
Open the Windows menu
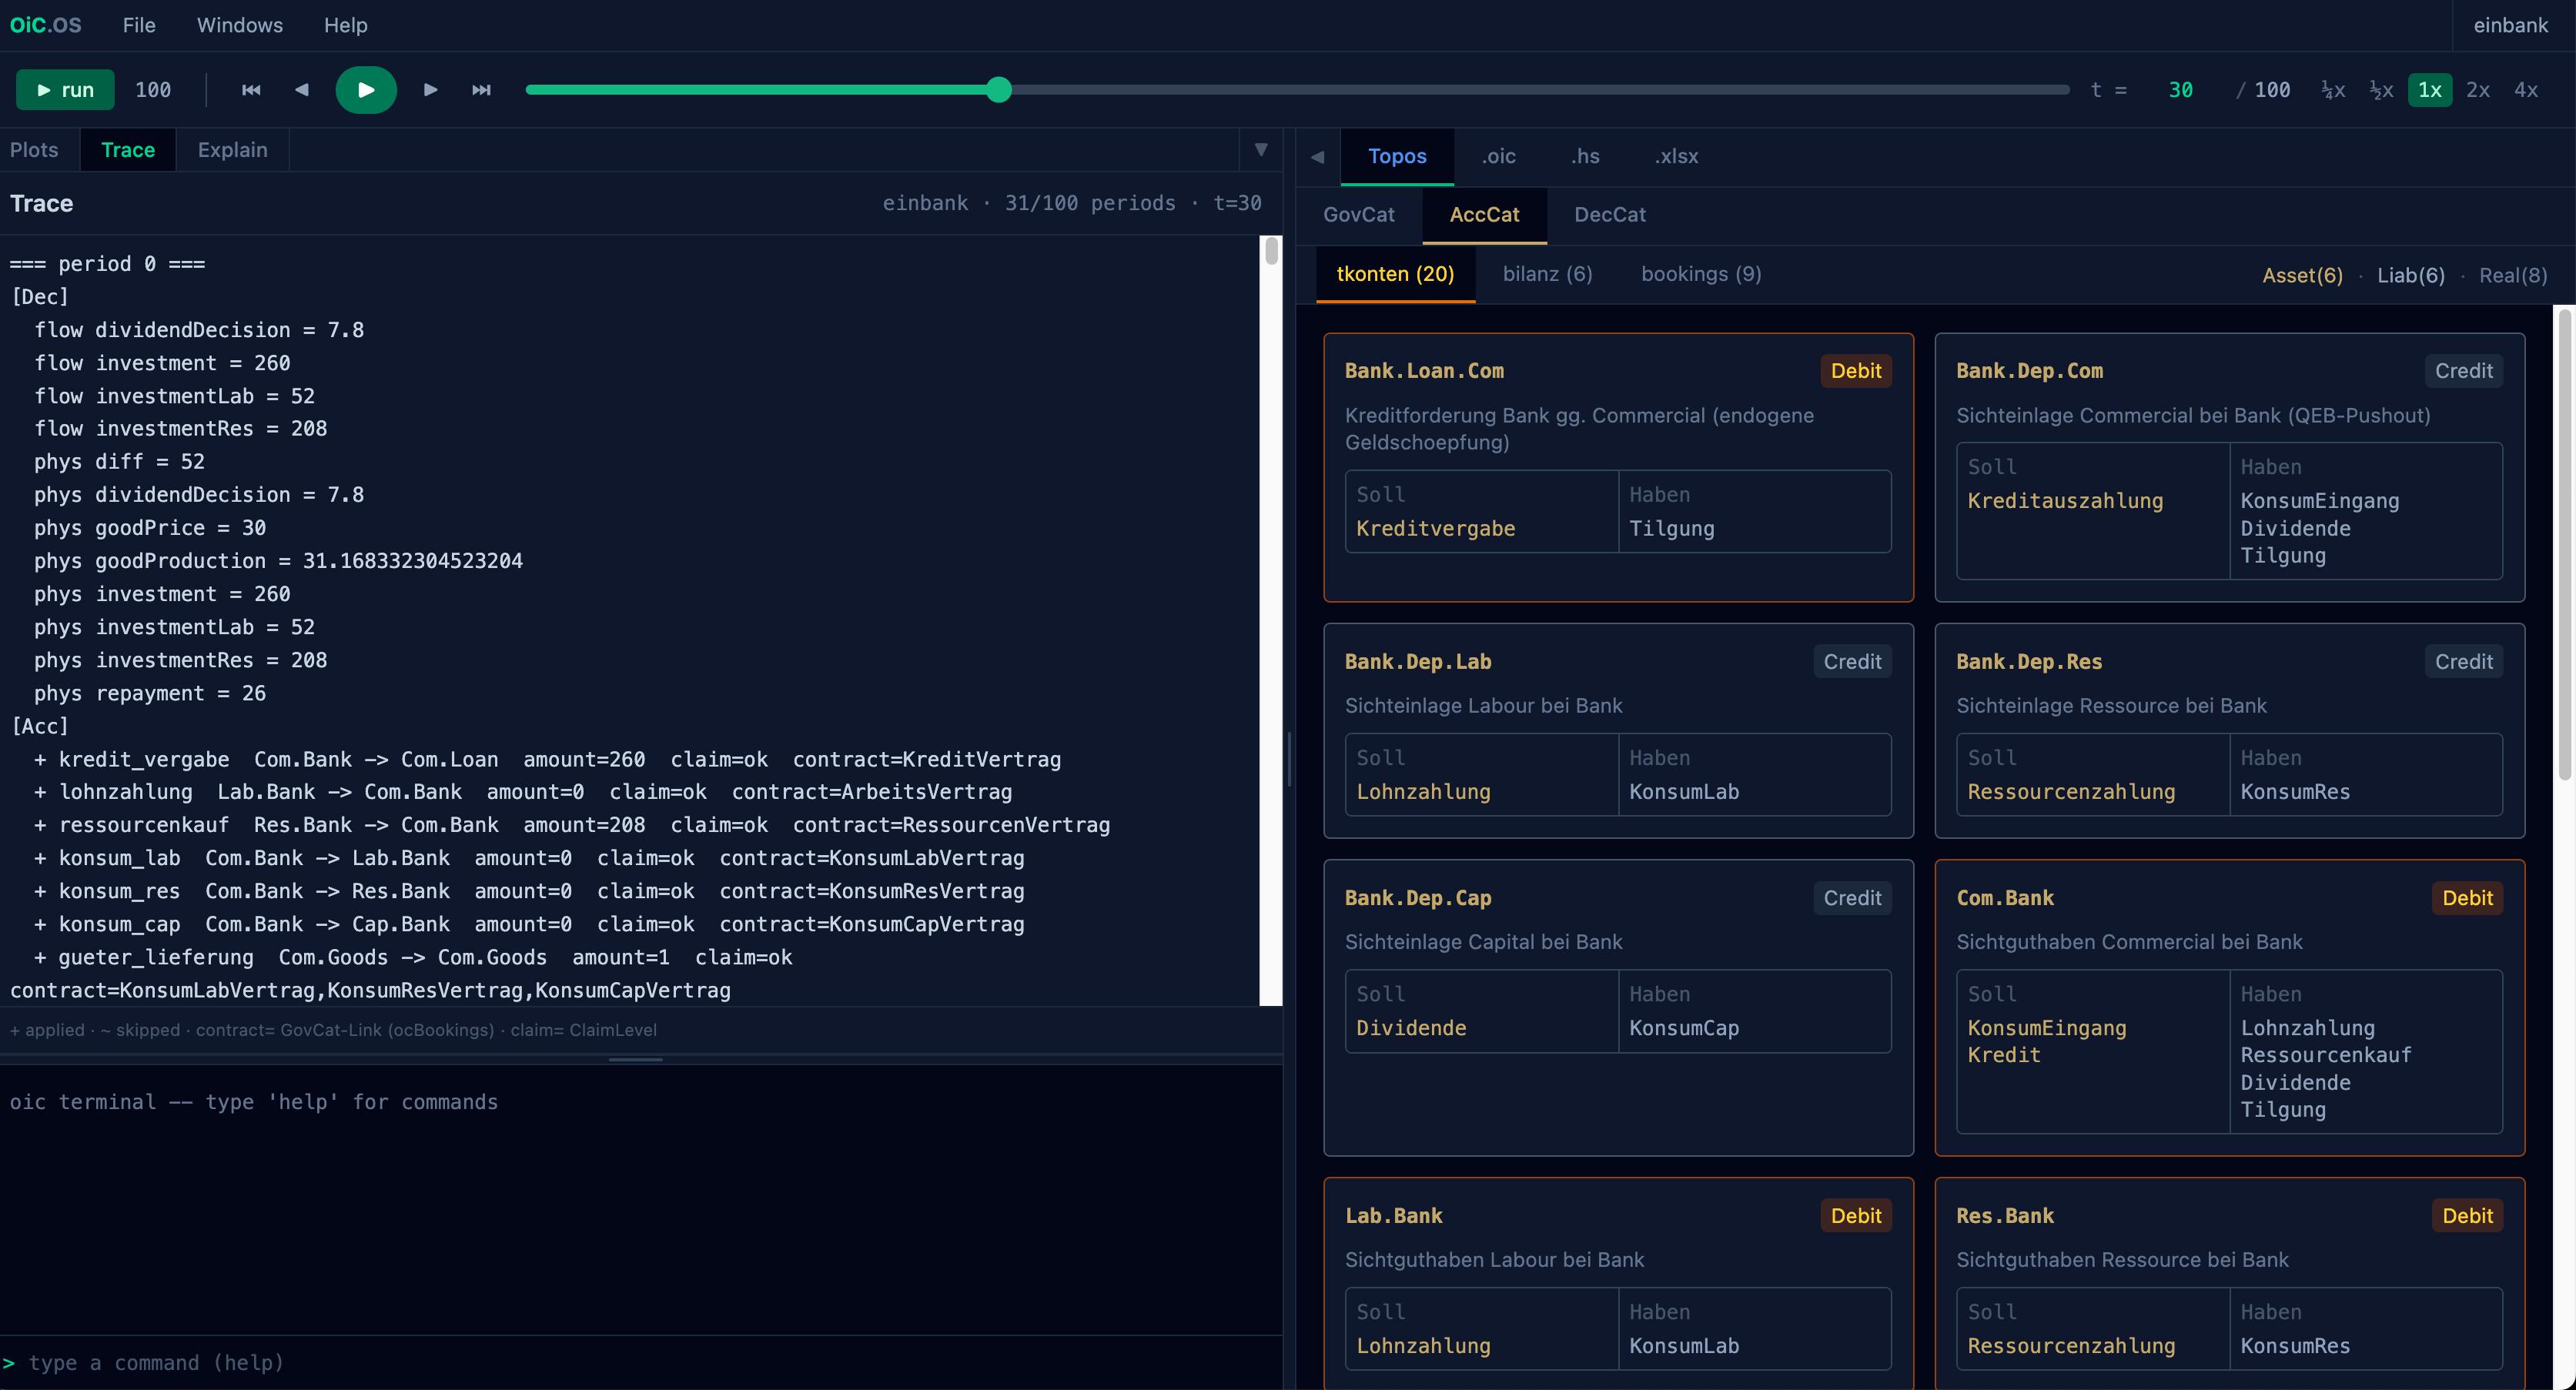[240, 25]
